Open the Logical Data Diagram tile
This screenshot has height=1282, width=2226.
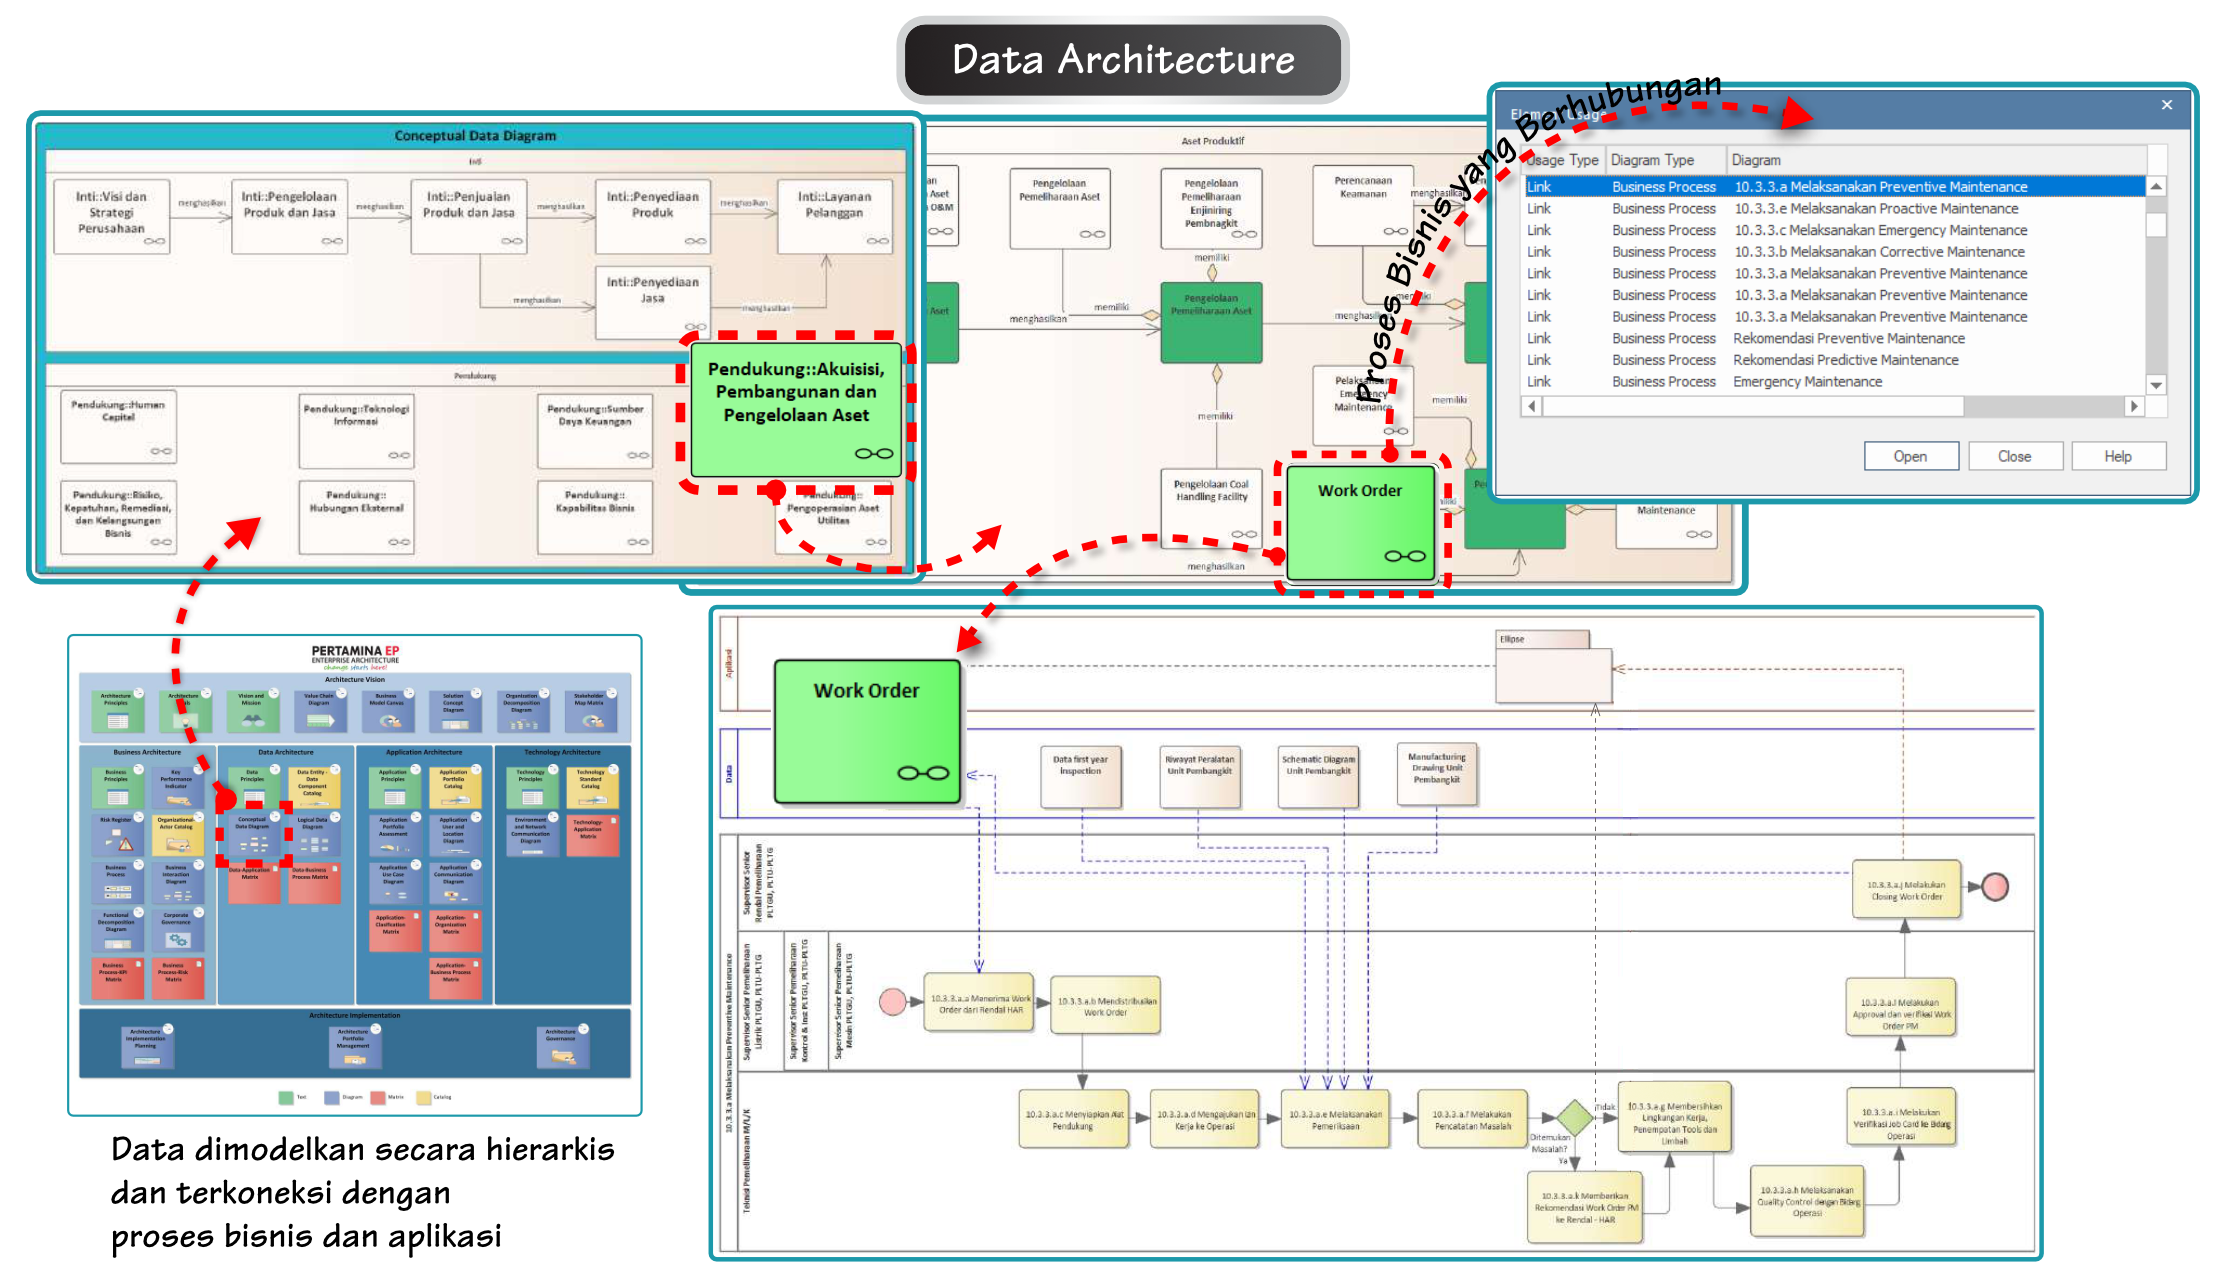click(x=314, y=834)
